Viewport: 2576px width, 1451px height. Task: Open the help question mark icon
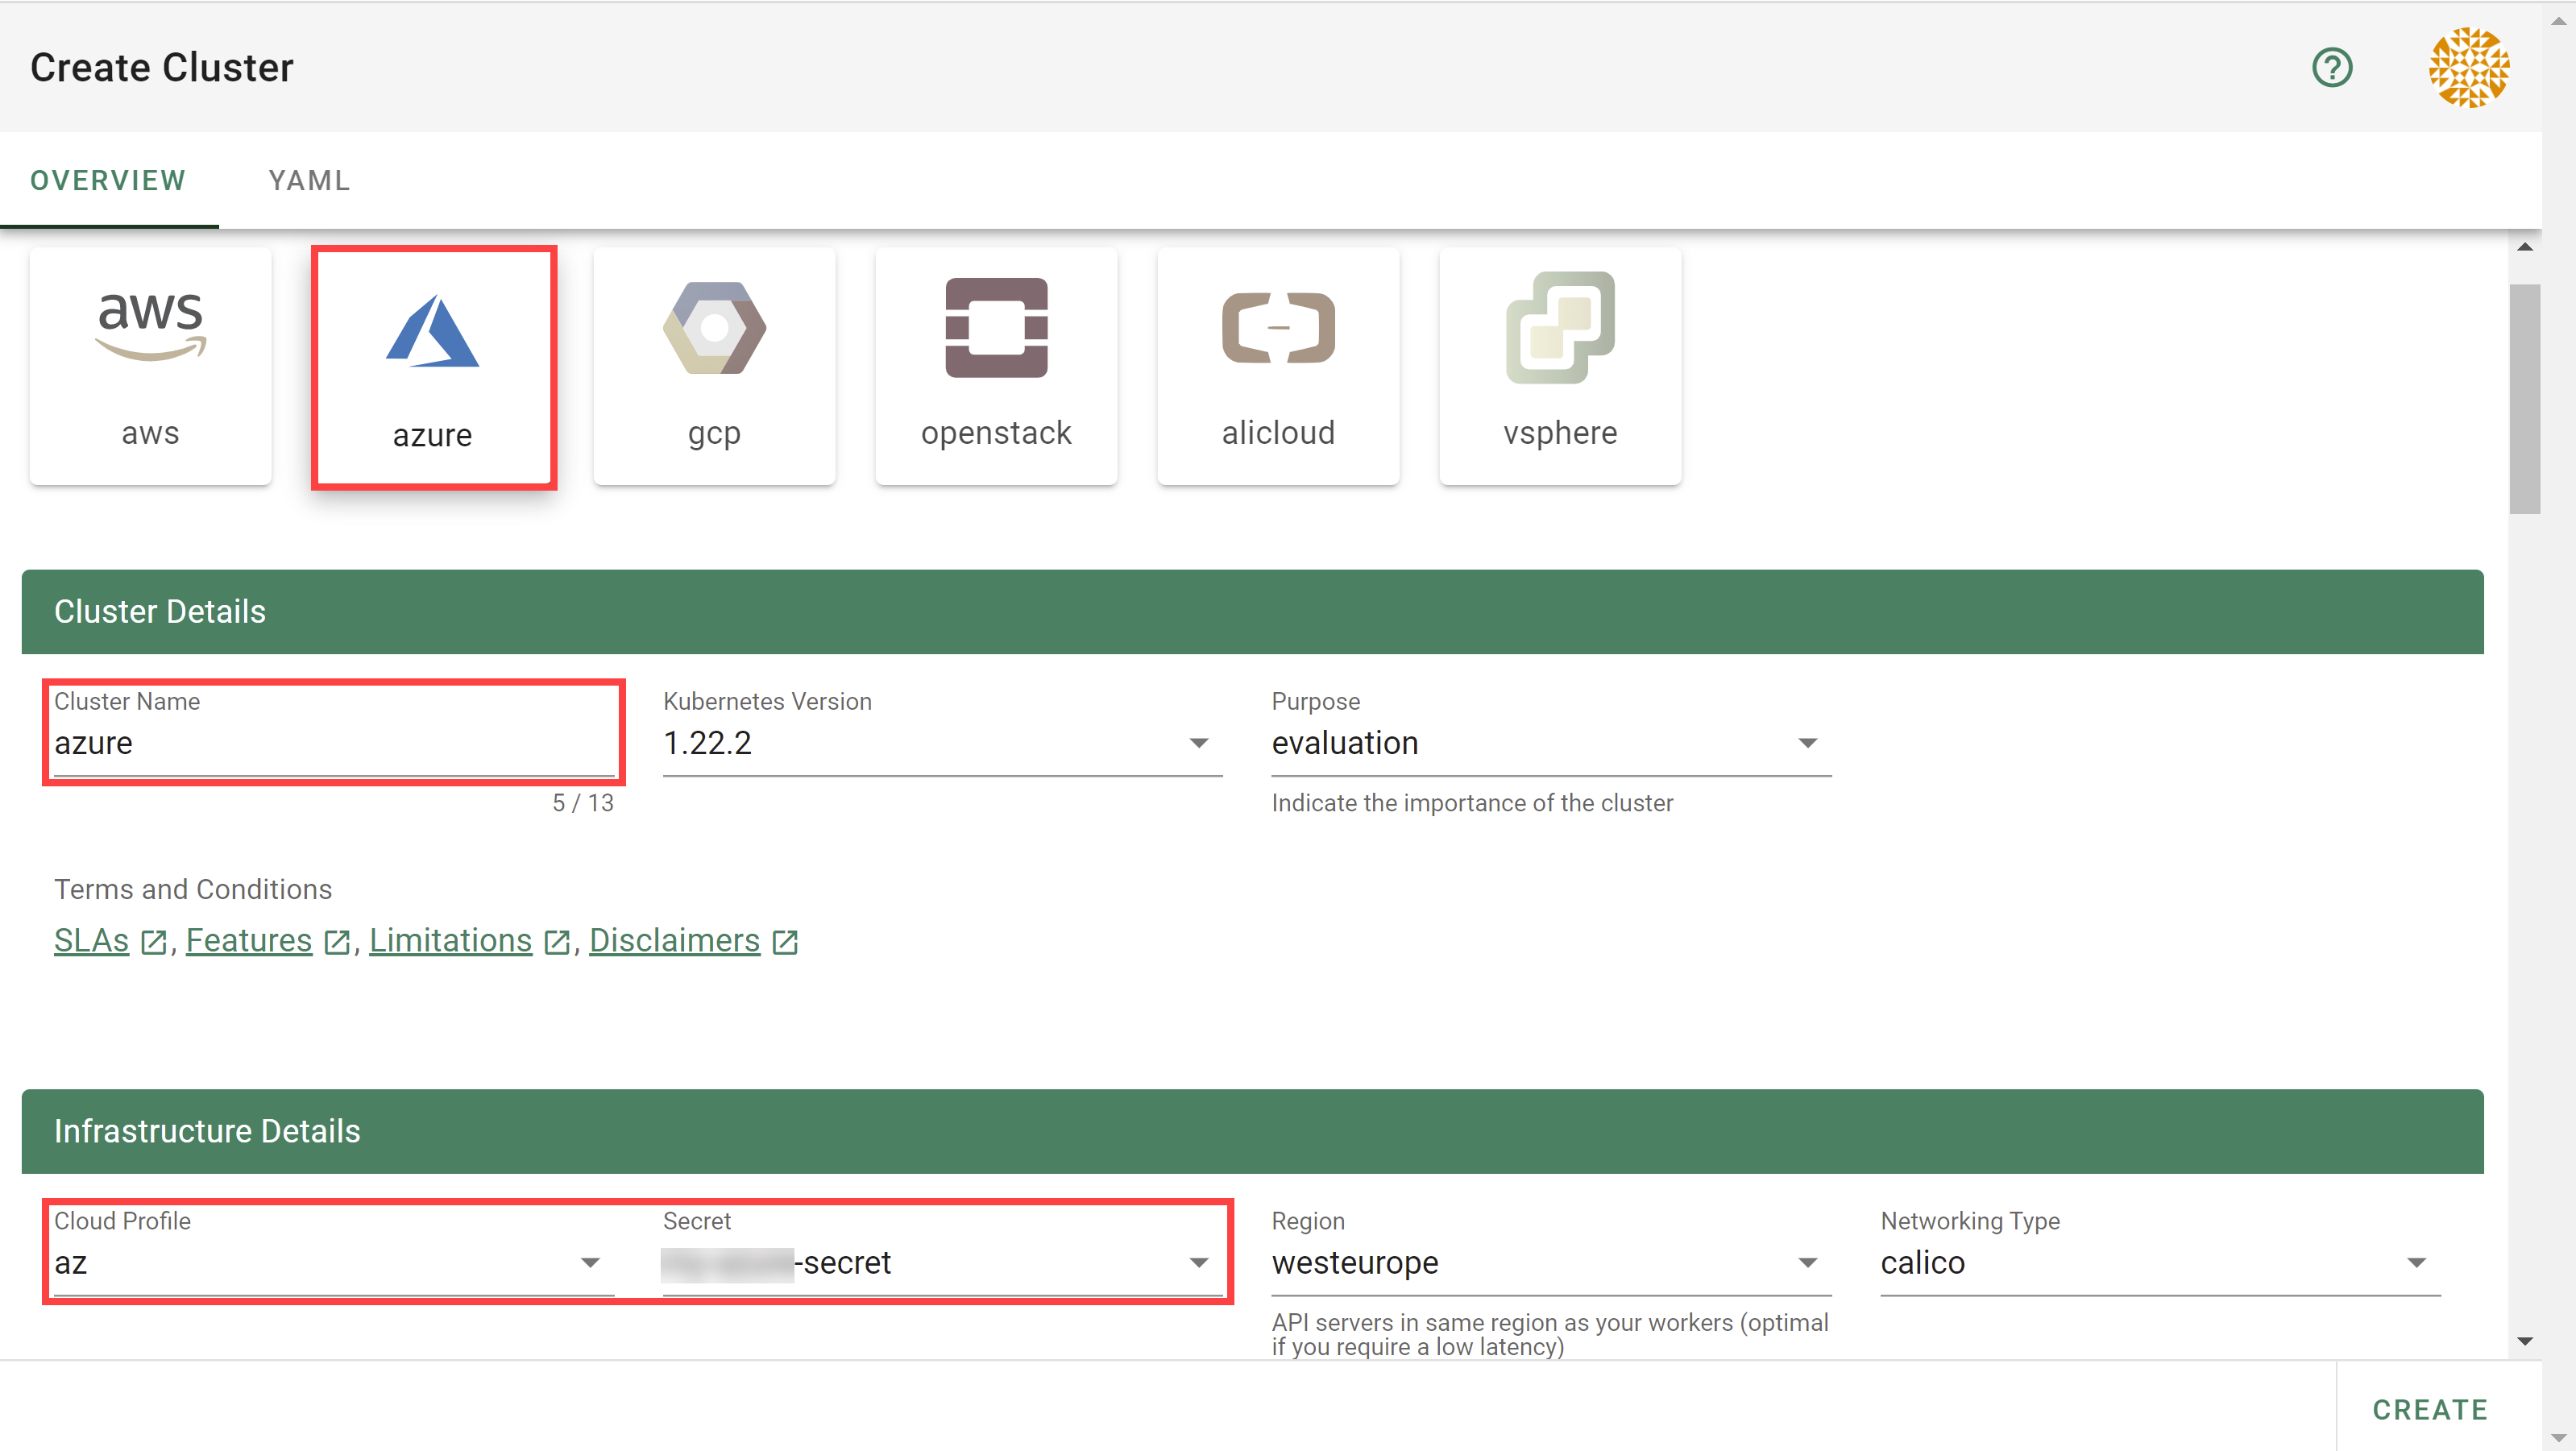2332,68
